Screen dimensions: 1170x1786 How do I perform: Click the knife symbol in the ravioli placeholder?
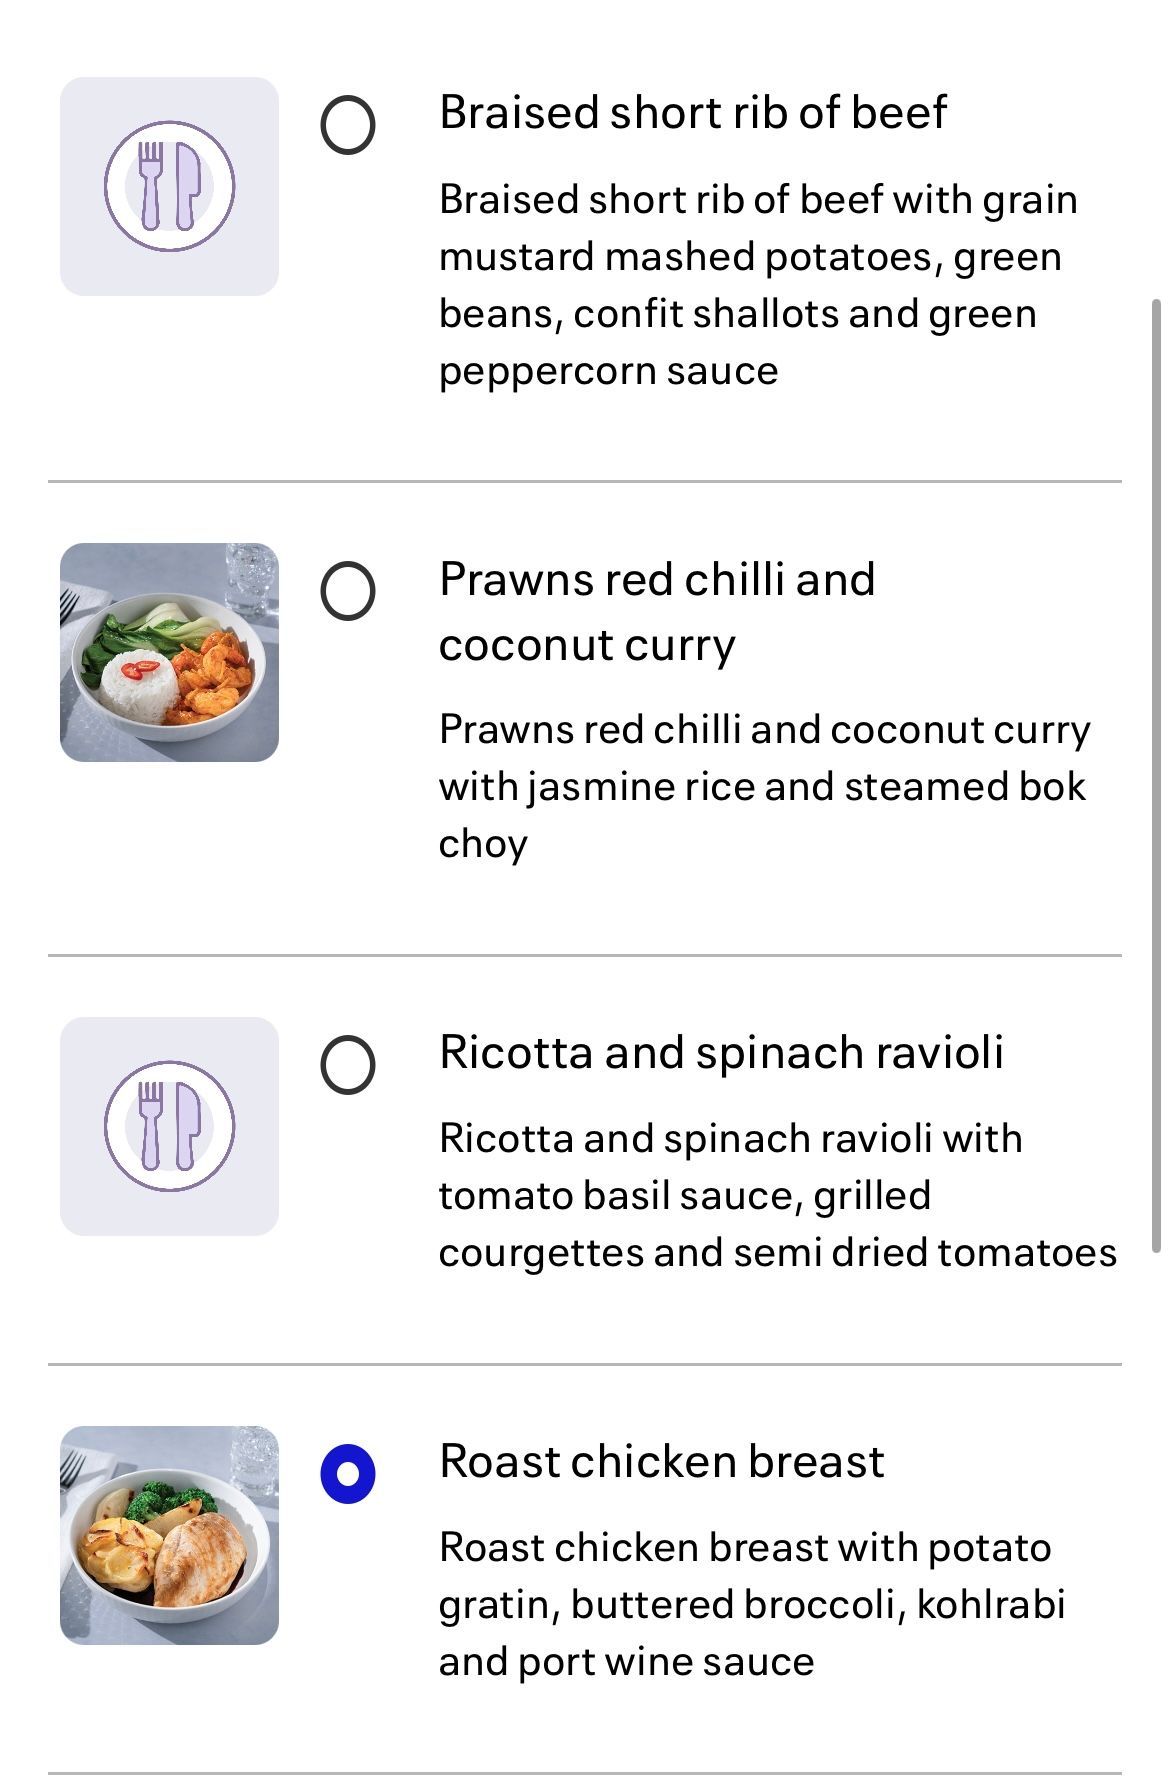(x=187, y=1126)
